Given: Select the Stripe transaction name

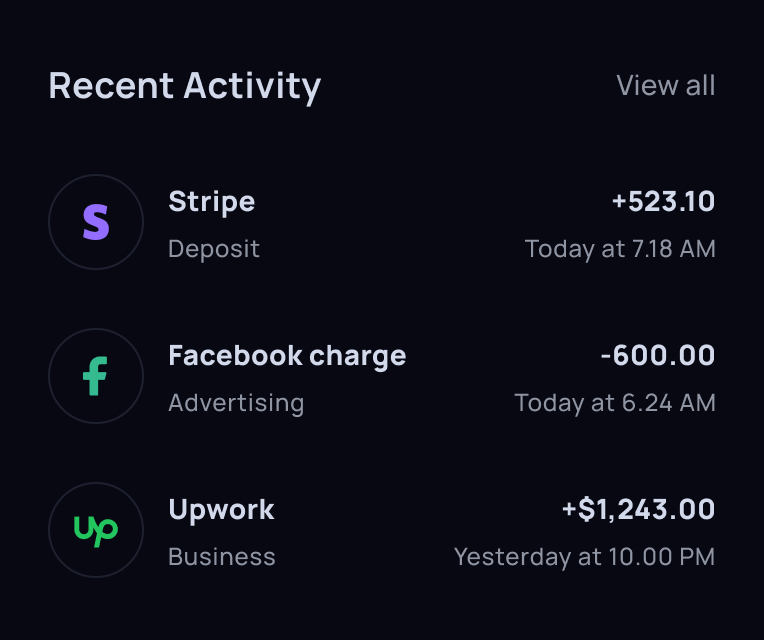Looking at the screenshot, I should click(x=211, y=202).
